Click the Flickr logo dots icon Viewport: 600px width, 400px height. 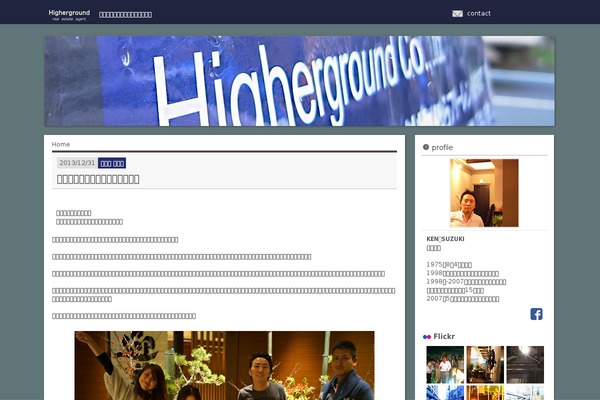tap(427, 337)
